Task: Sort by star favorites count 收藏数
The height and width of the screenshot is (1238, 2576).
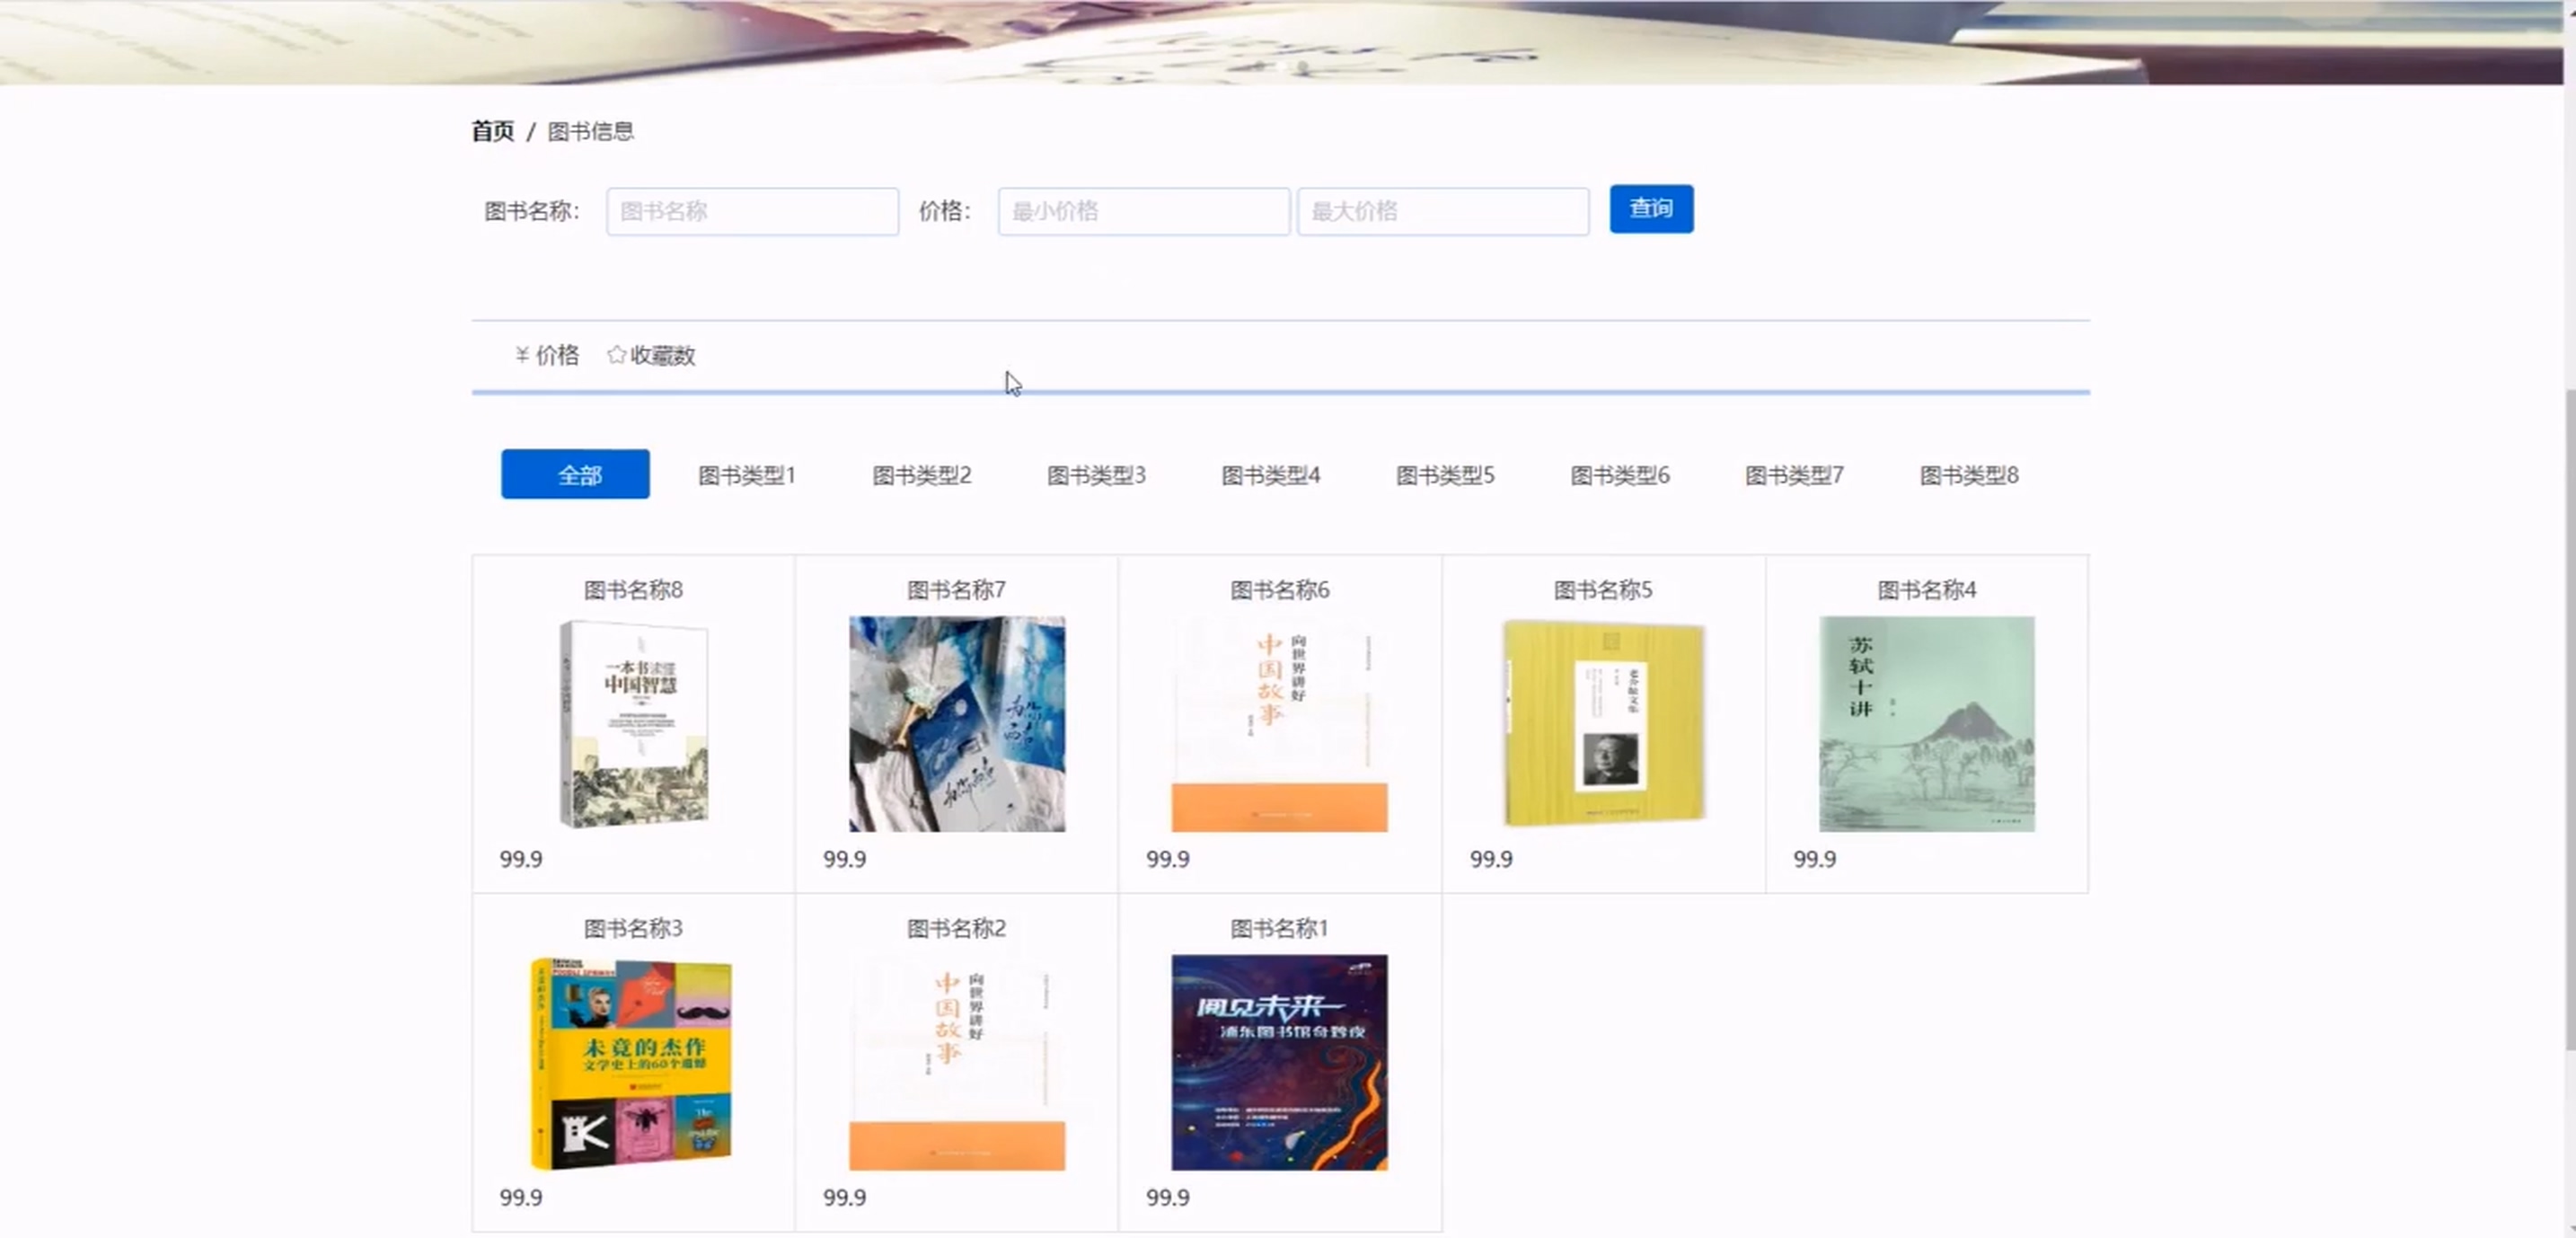Action: pos(651,355)
